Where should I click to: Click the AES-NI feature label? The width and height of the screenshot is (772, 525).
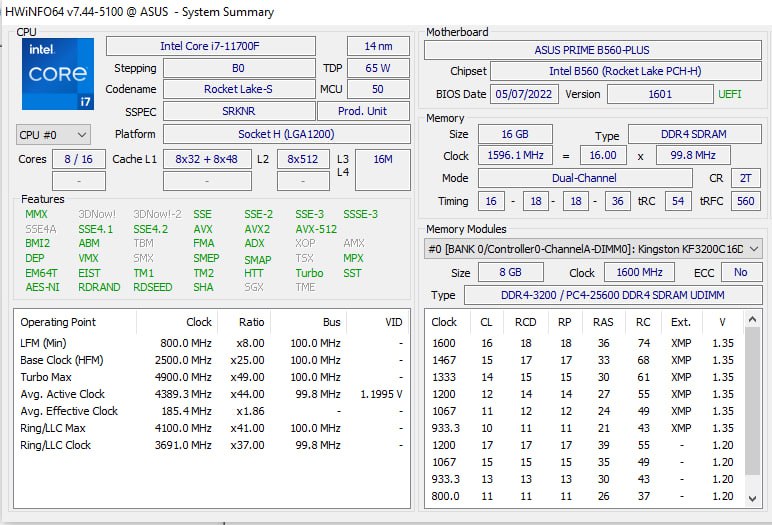42,287
